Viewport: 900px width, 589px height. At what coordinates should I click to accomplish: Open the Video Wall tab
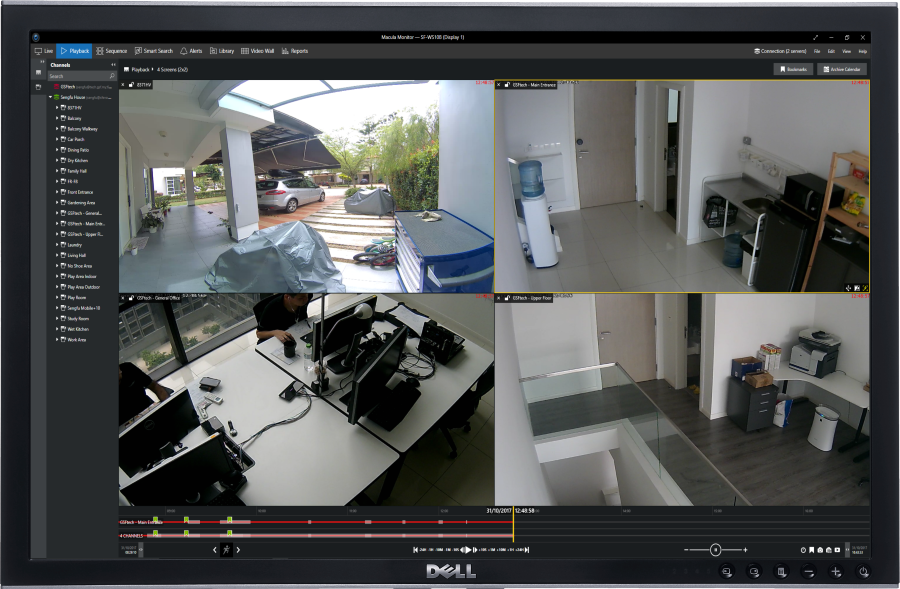pos(257,51)
